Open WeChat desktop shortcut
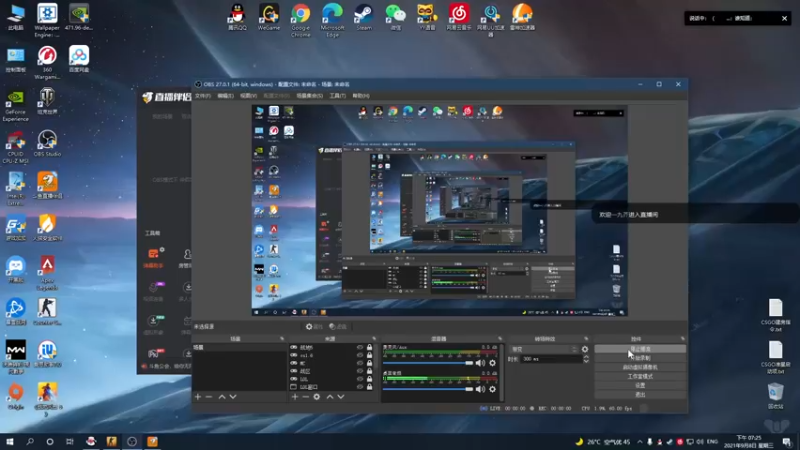 (x=395, y=17)
